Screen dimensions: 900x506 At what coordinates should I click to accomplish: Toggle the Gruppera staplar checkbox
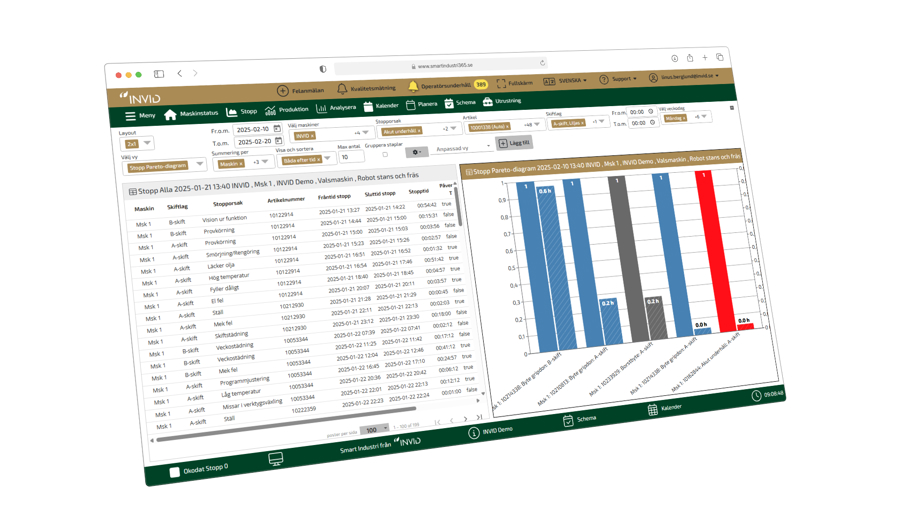pos(385,155)
